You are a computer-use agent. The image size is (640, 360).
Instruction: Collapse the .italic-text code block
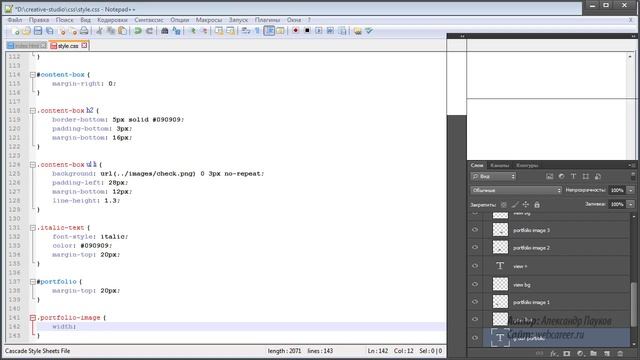point(33,228)
